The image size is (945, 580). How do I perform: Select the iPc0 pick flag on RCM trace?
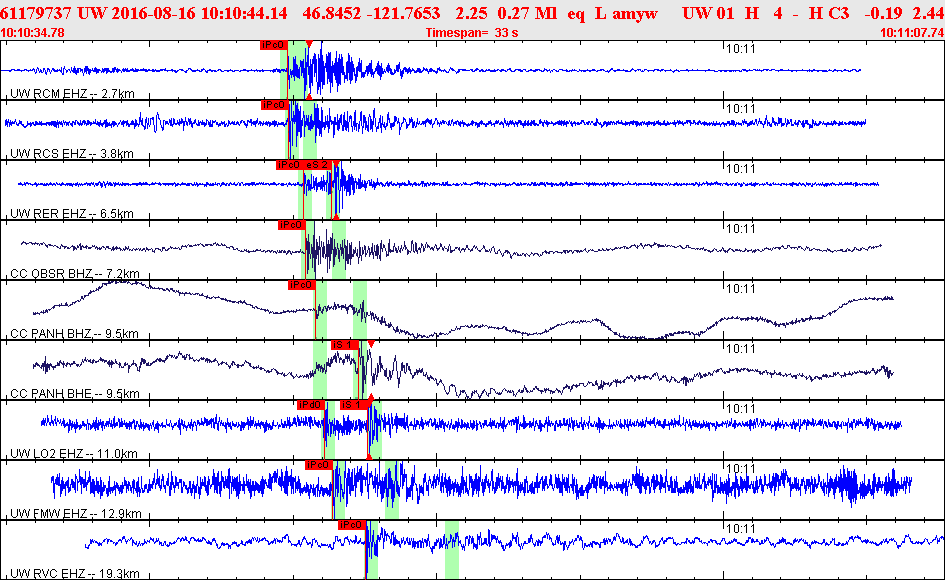(x=274, y=45)
